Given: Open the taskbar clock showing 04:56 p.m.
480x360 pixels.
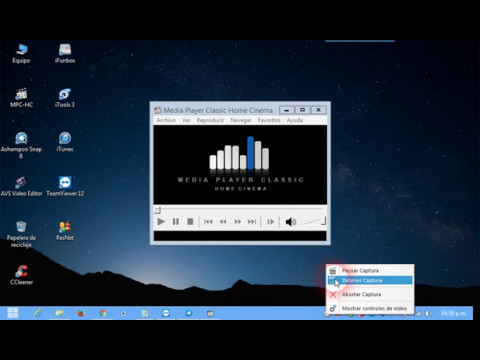Looking at the screenshot, I should pyautogui.click(x=454, y=313).
